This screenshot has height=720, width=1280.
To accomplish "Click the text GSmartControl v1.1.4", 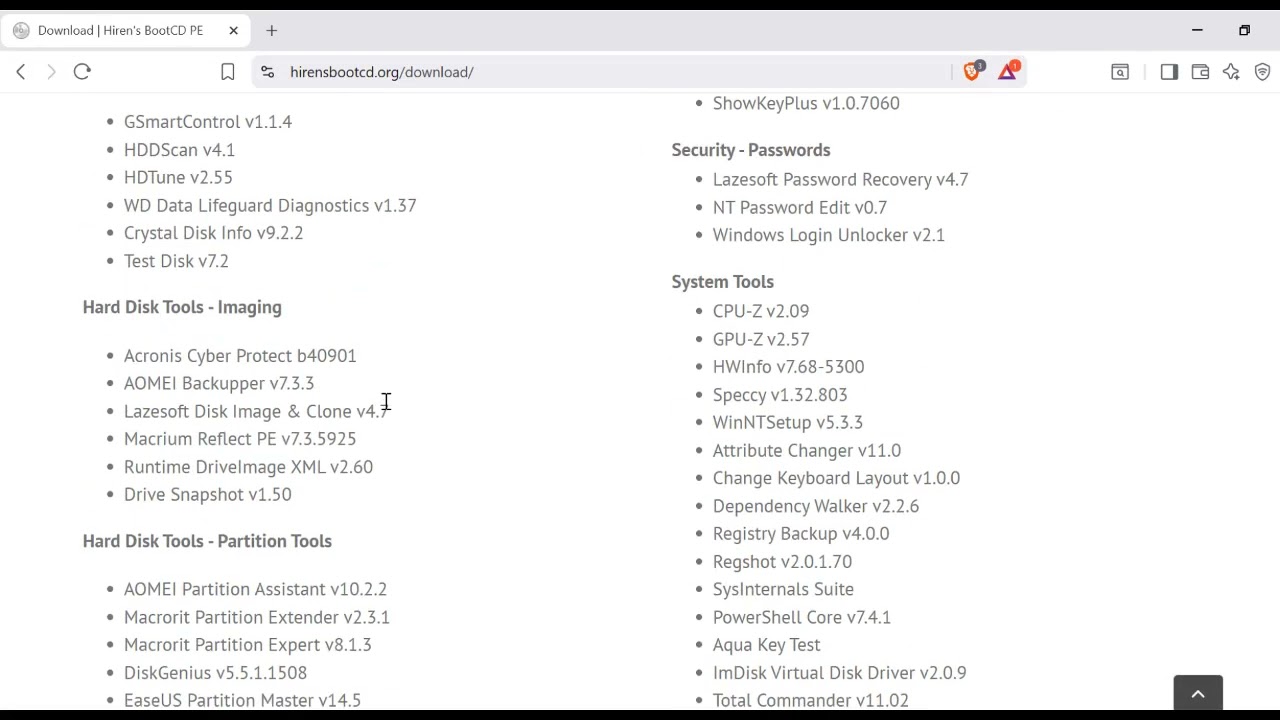I will click(x=208, y=122).
